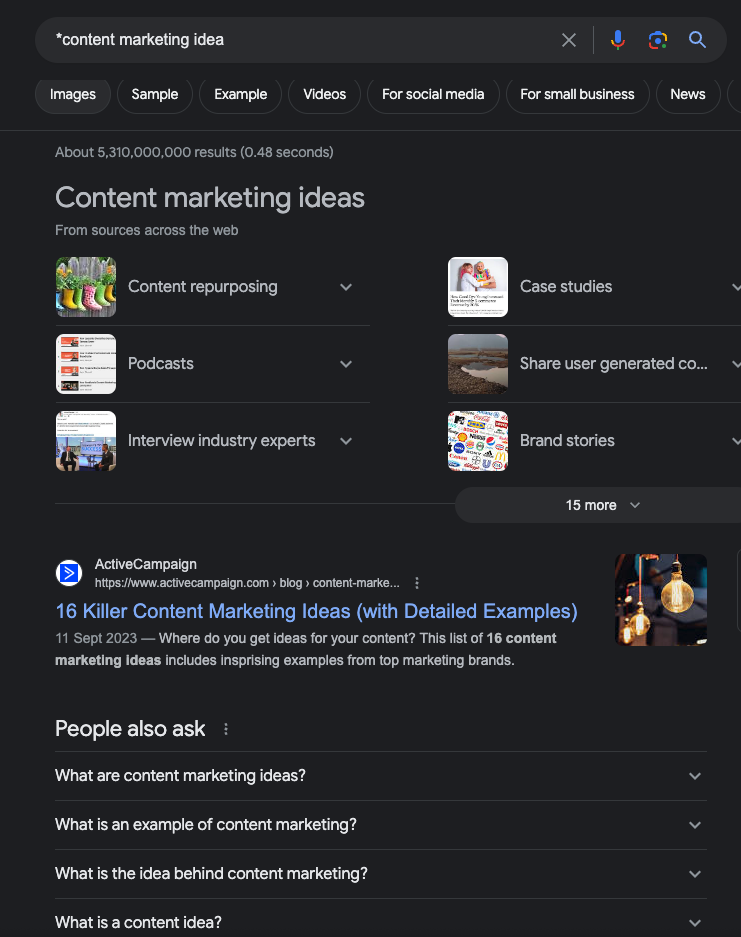Screen dimensions: 741x937
Task: Expand Interview industry experts entry
Action: click(x=346, y=441)
